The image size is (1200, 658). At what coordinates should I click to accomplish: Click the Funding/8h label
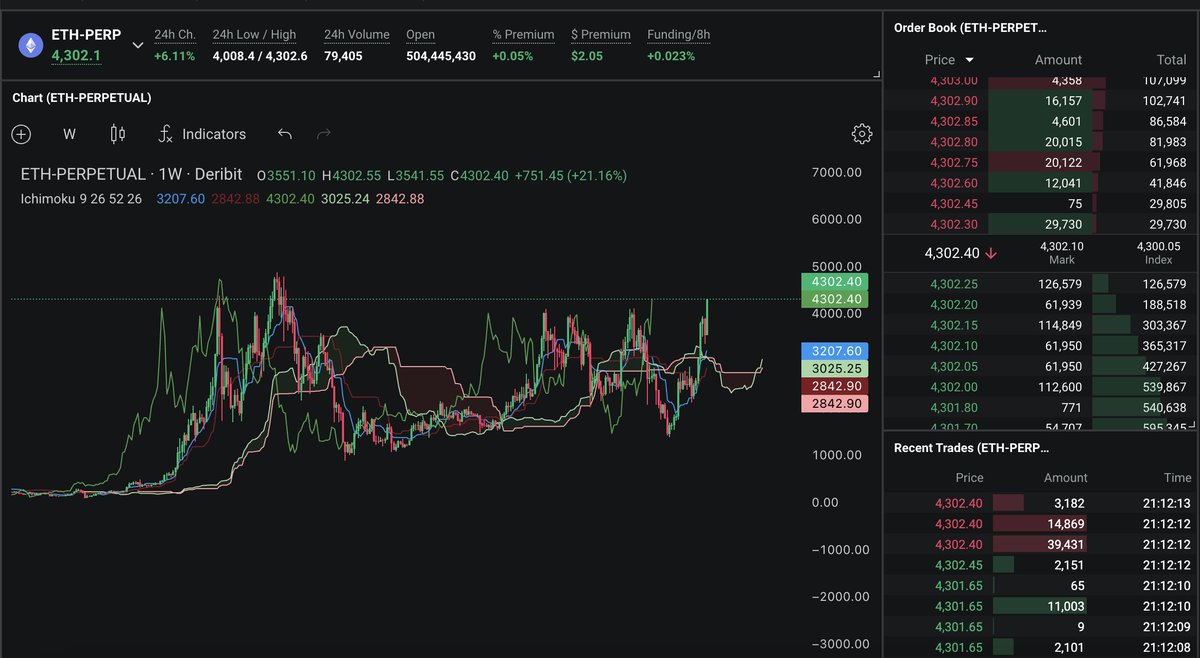point(679,35)
